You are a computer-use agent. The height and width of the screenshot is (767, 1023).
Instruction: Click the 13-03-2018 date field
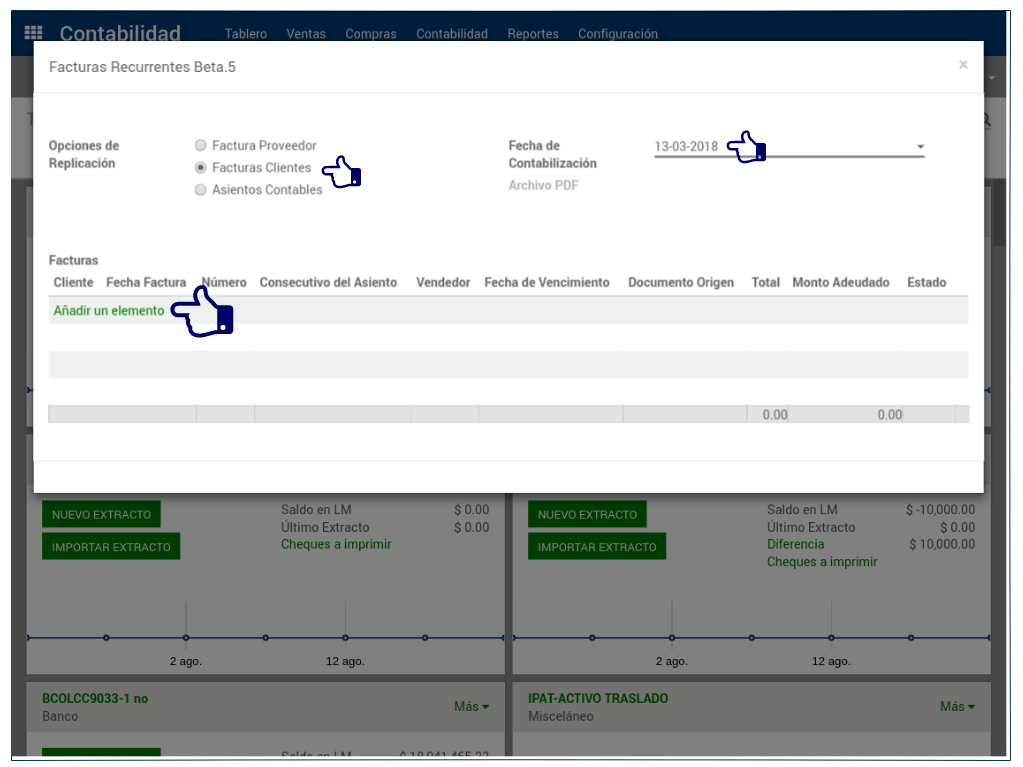687,147
